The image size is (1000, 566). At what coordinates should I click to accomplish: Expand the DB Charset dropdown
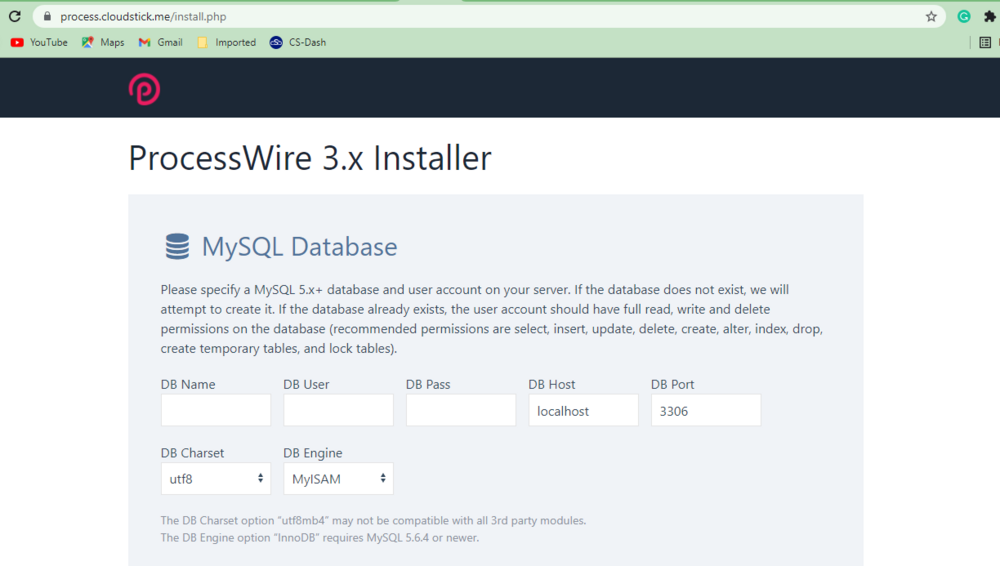coord(216,479)
